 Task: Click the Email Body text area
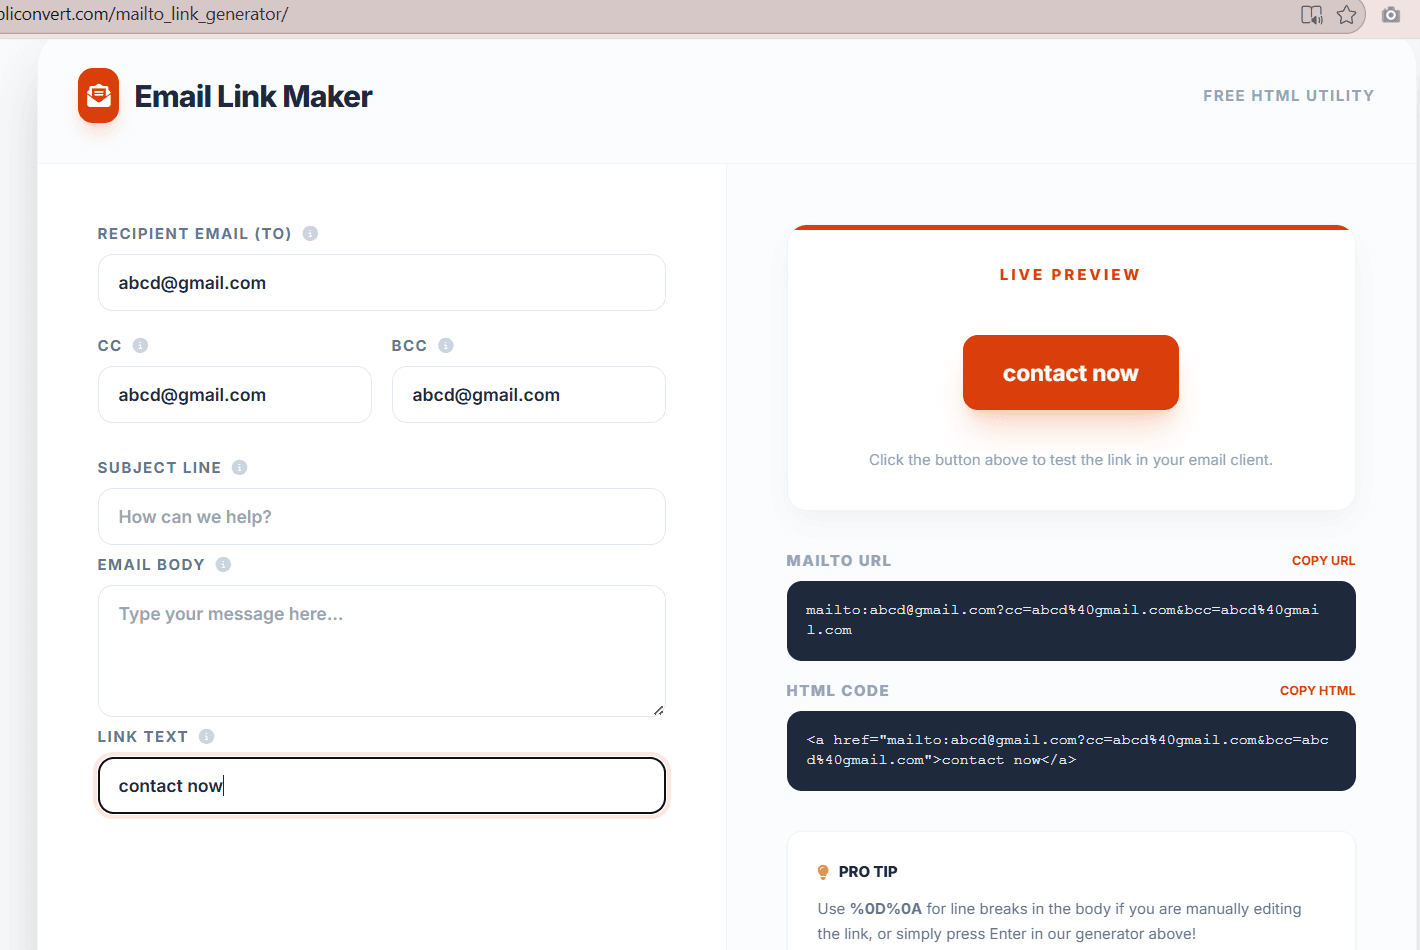coord(381,650)
